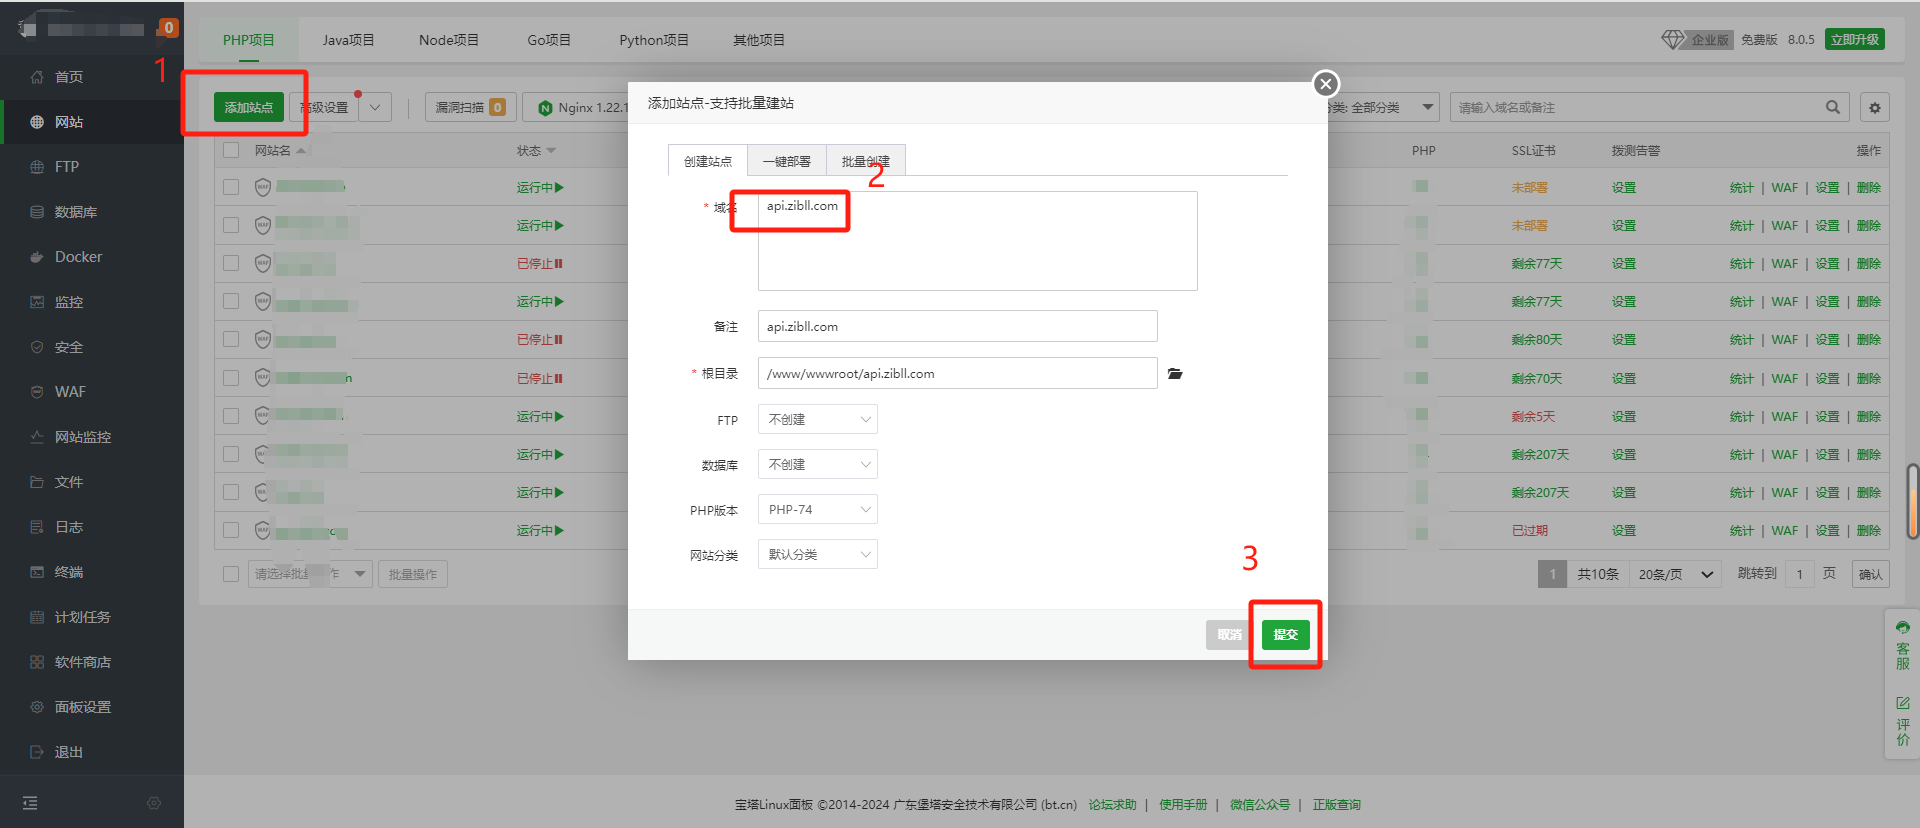The height and width of the screenshot is (828, 1920).
Task: Select the 网站 sidebar item
Action: click(69, 122)
